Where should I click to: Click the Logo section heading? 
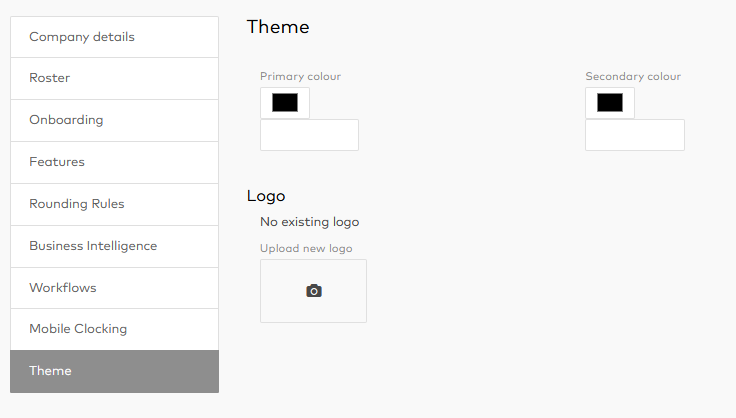coord(266,196)
